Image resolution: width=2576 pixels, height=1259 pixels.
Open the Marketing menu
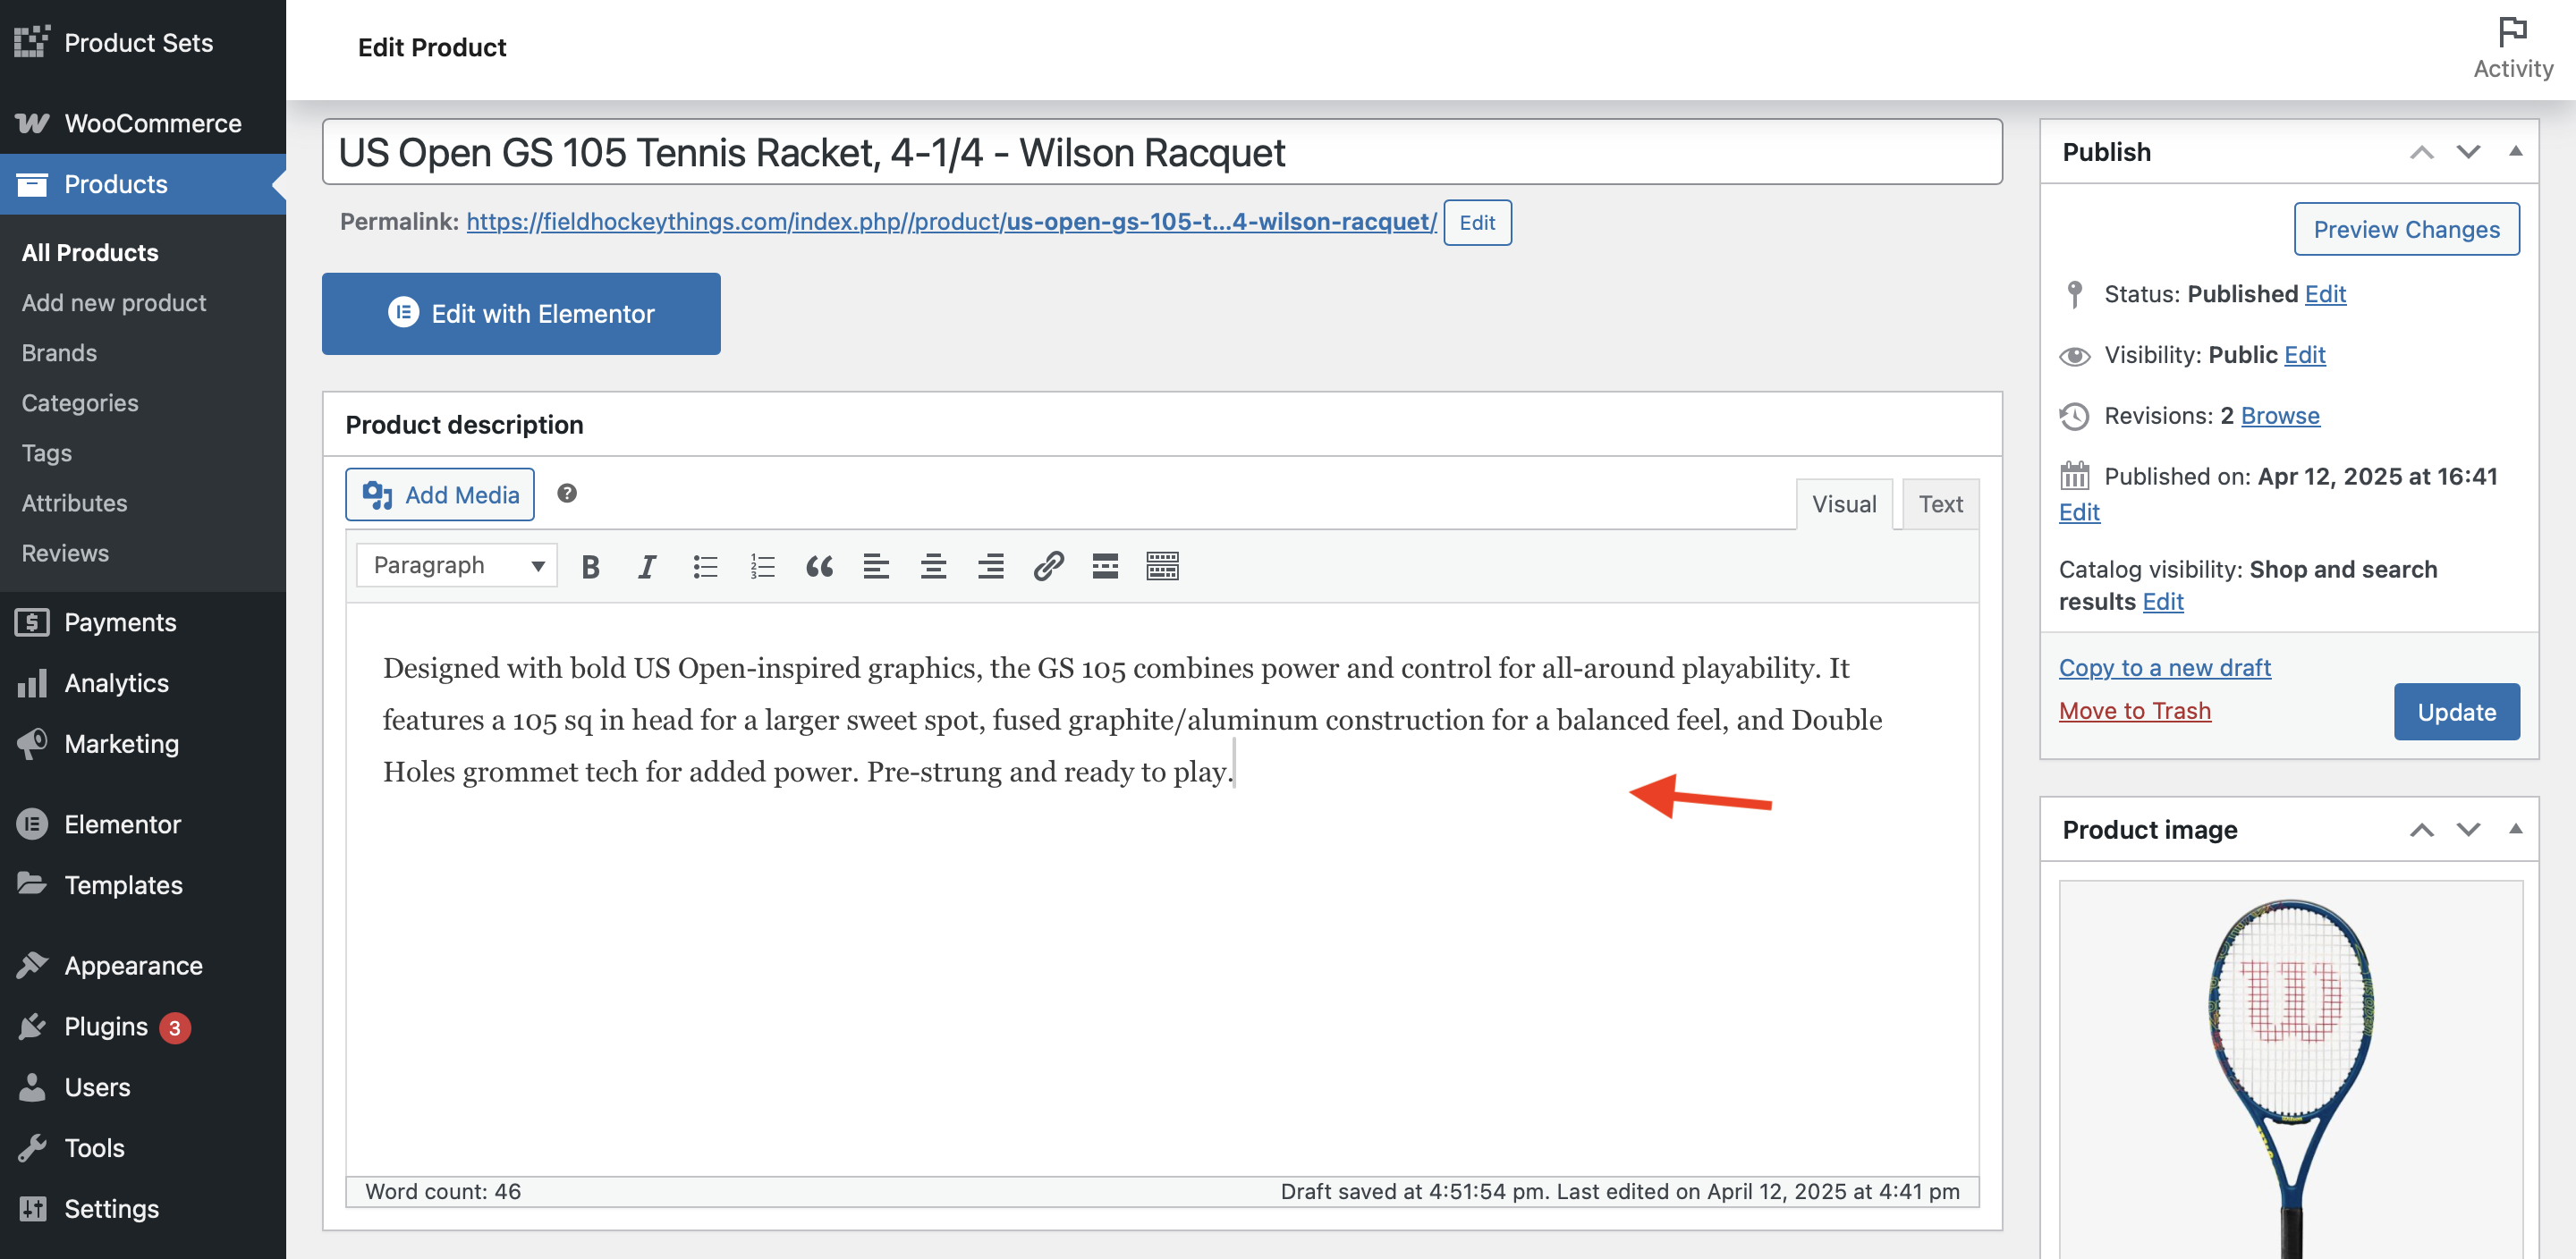coord(143,744)
